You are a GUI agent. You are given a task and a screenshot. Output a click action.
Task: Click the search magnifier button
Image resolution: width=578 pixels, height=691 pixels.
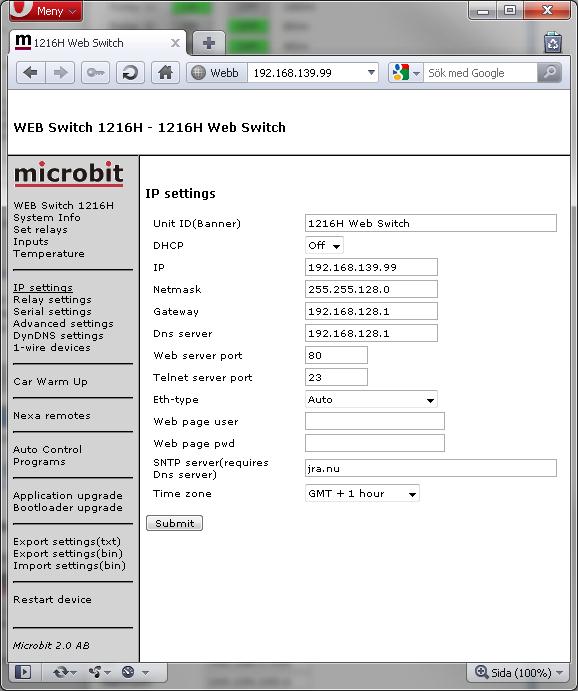[549, 73]
